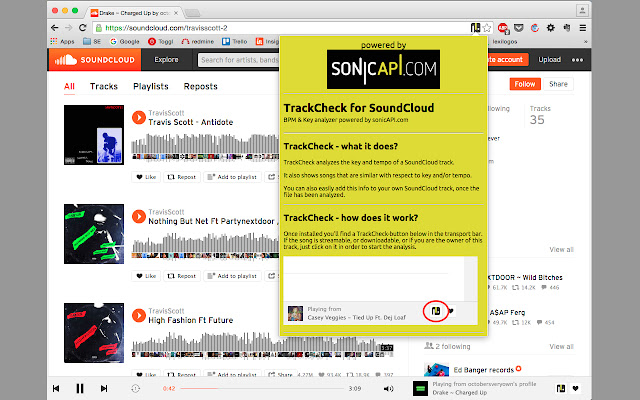Share the High Fashion track

click(279, 374)
